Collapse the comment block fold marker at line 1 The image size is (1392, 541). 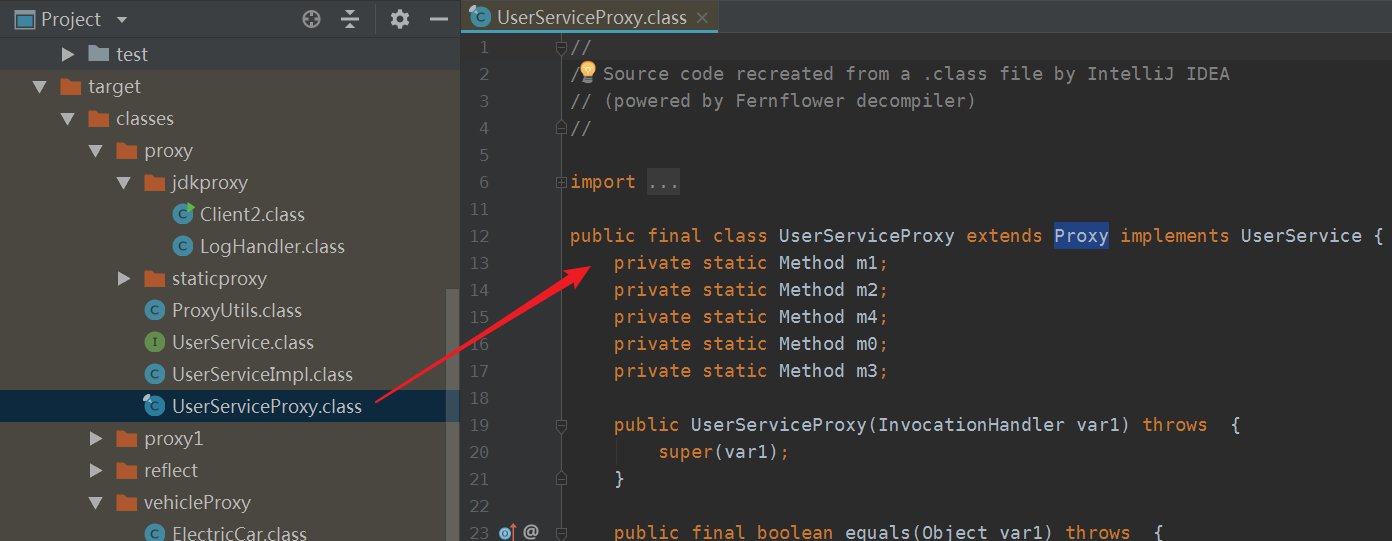pos(561,46)
